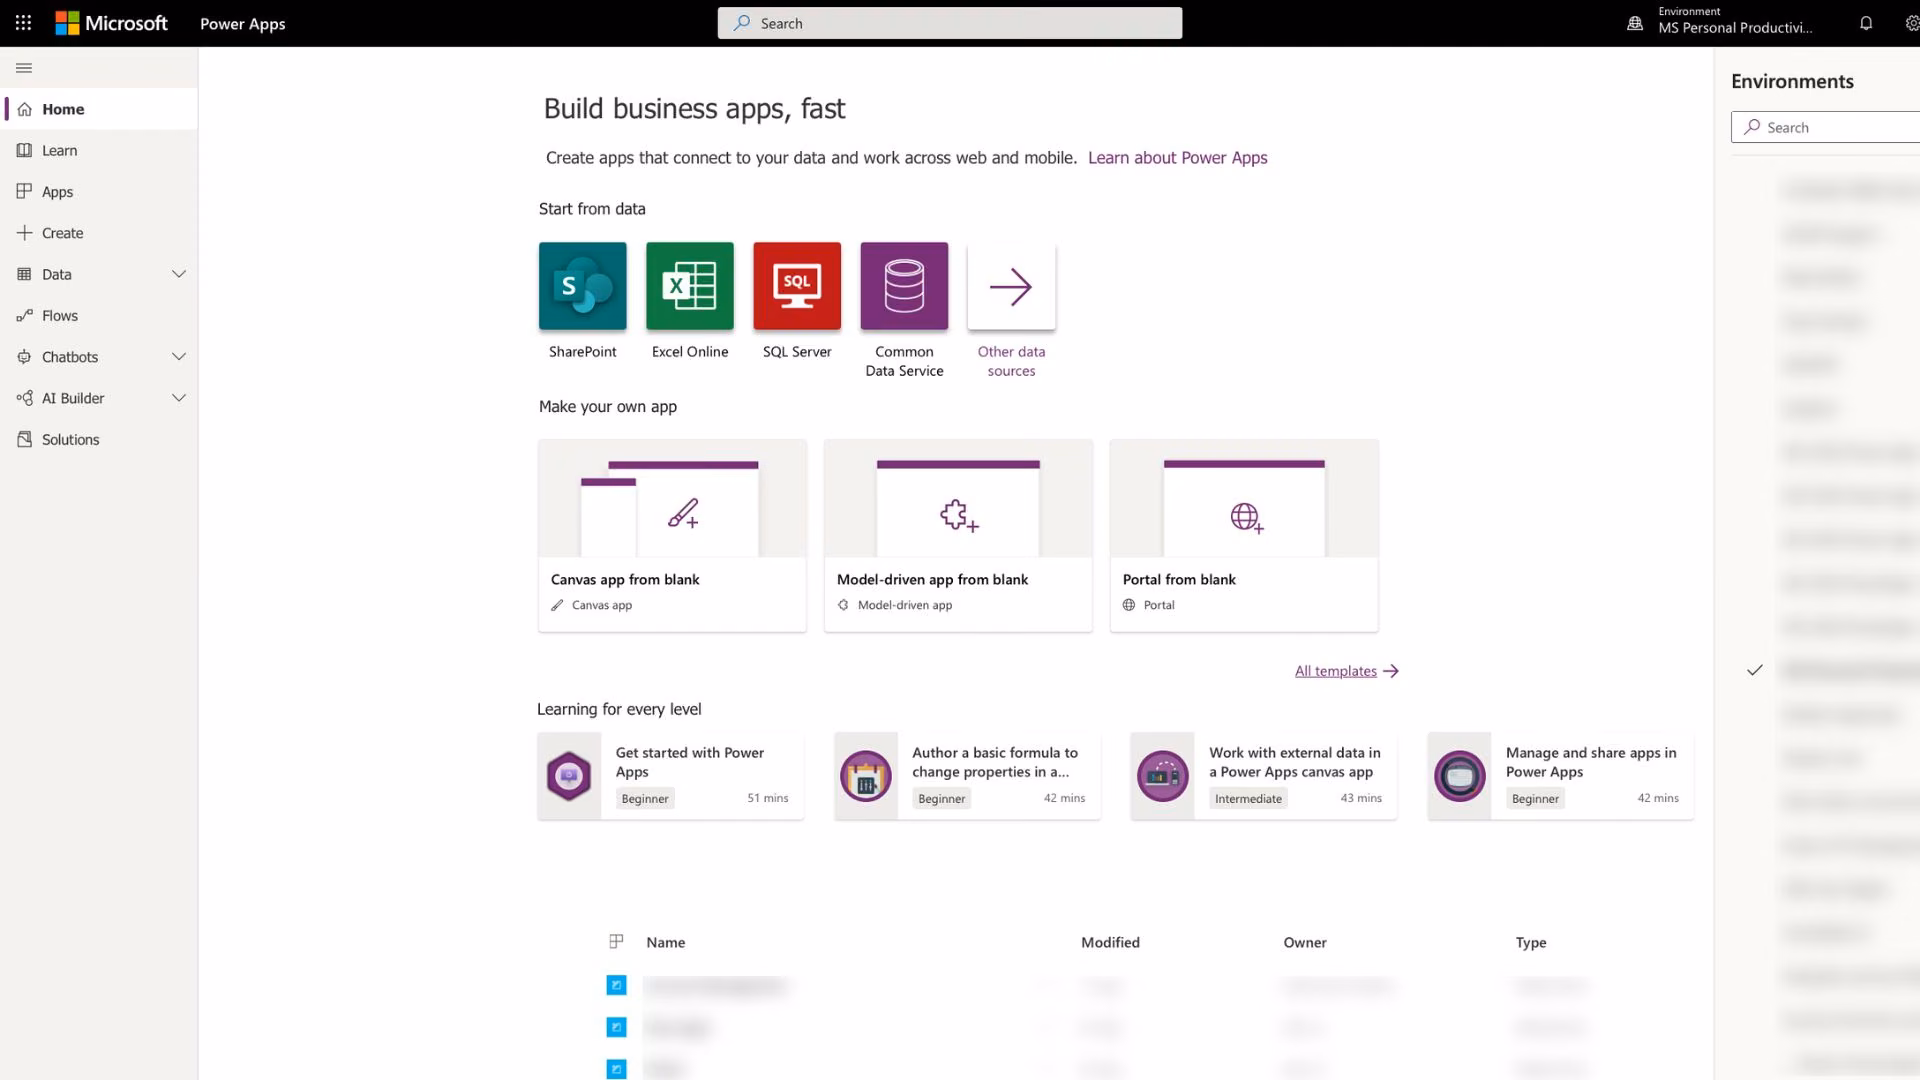Click the second app row's canvas icon
1920x1080 pixels.
coord(616,1027)
